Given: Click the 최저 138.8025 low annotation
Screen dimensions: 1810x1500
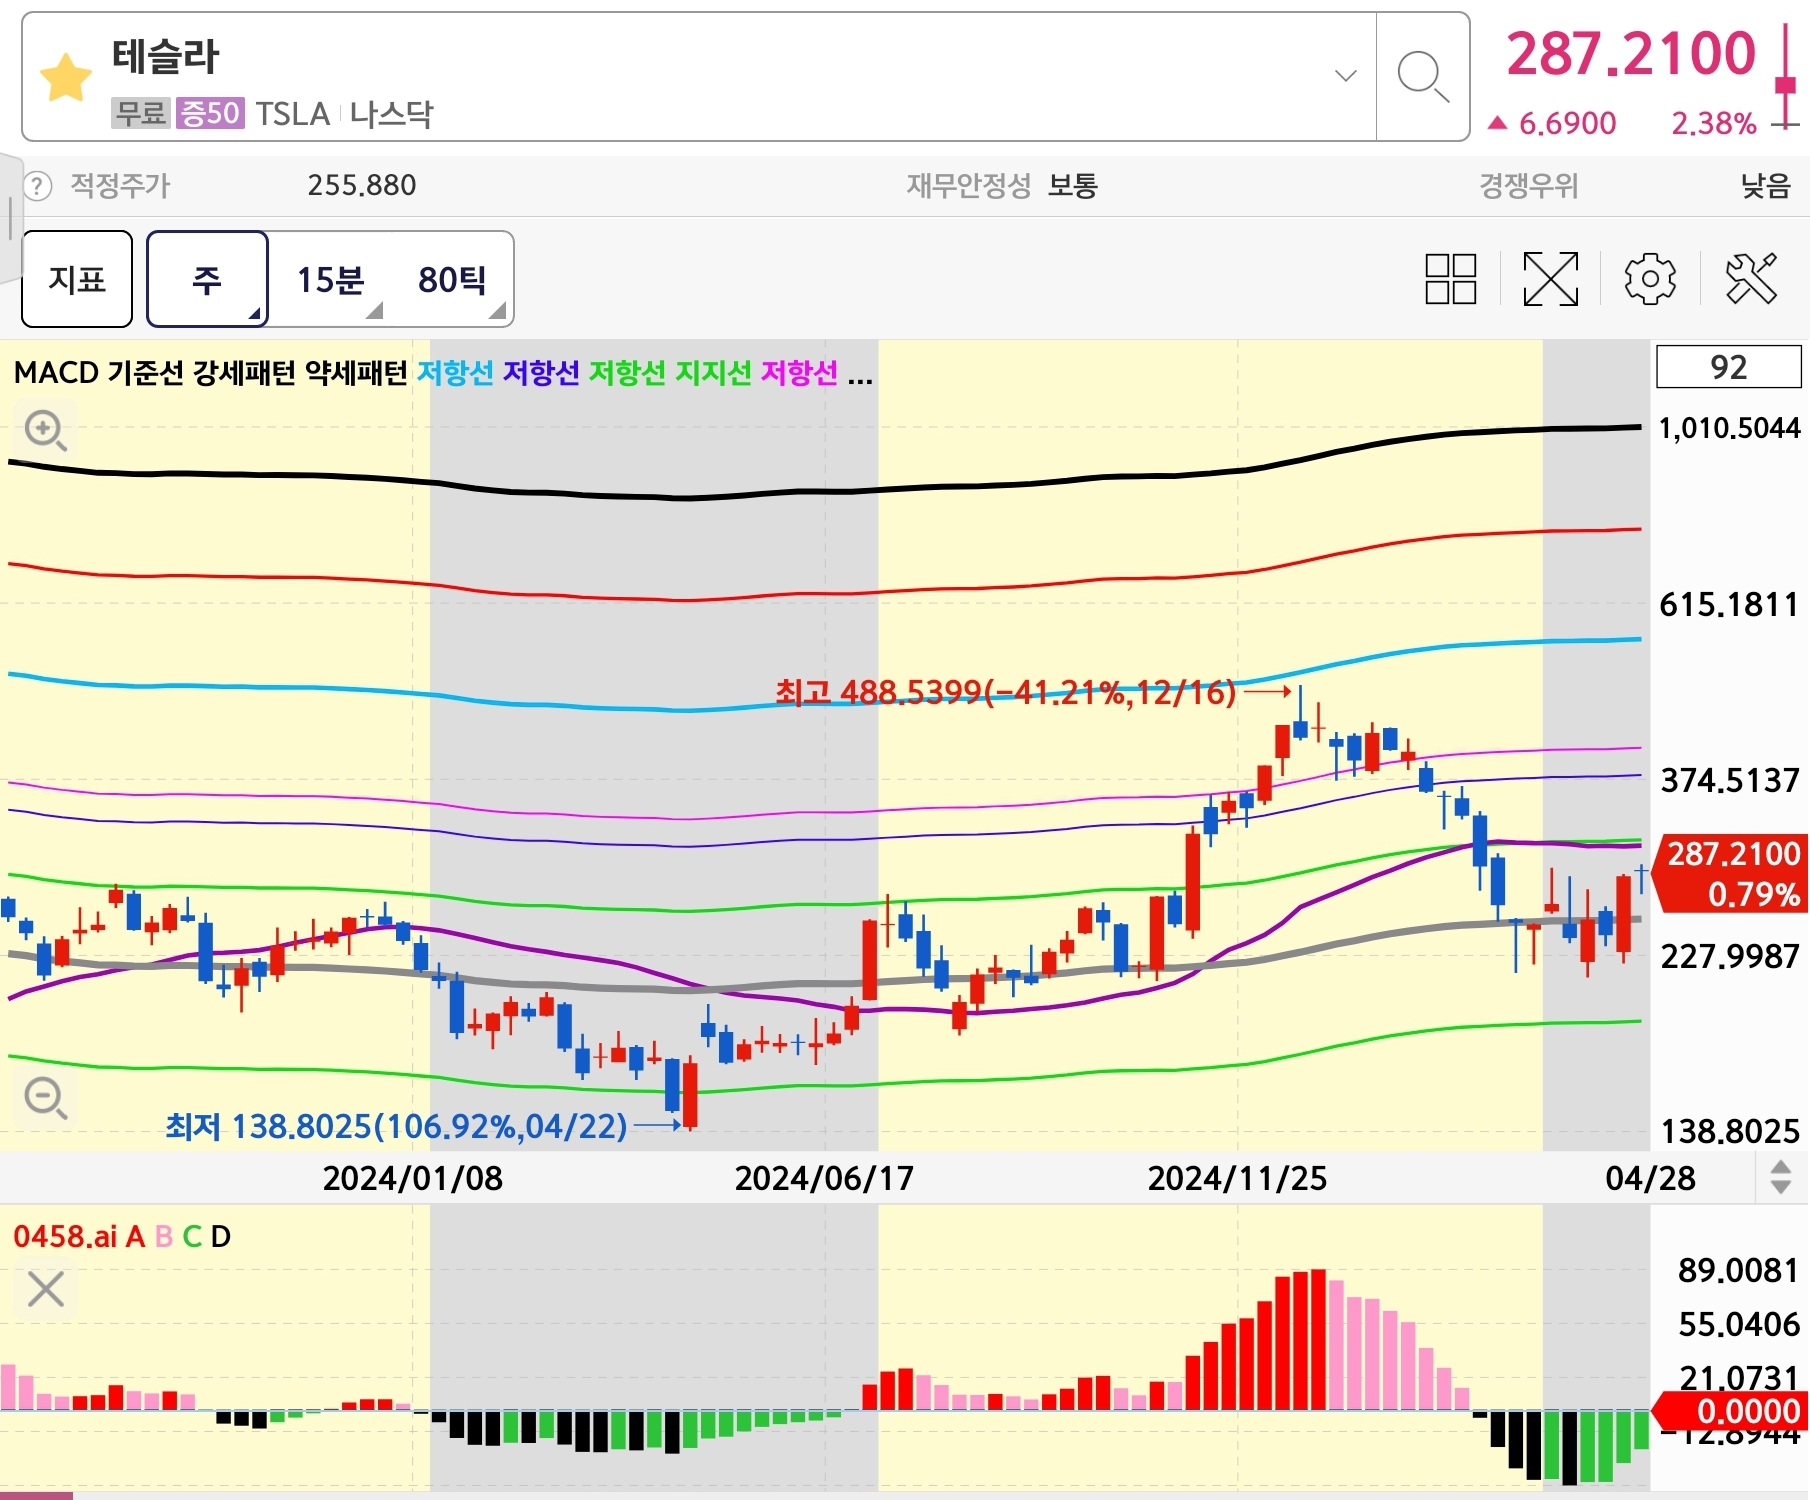Looking at the screenshot, I should (x=396, y=1127).
